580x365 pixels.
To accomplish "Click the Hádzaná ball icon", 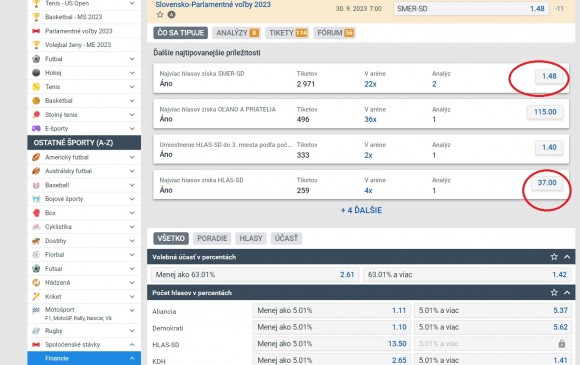I will [36, 283].
